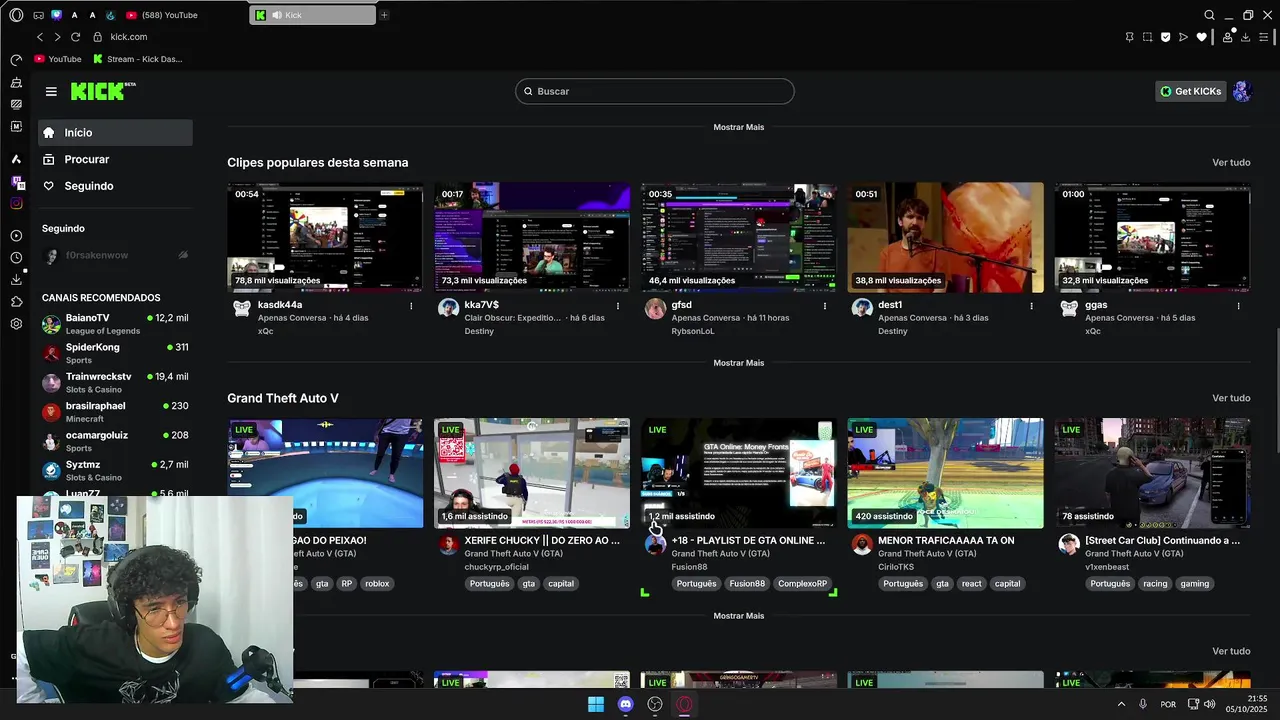The width and height of the screenshot is (1280, 720).
Task: Open XERIFE CHUCKY stream thumbnail
Action: coord(532,473)
